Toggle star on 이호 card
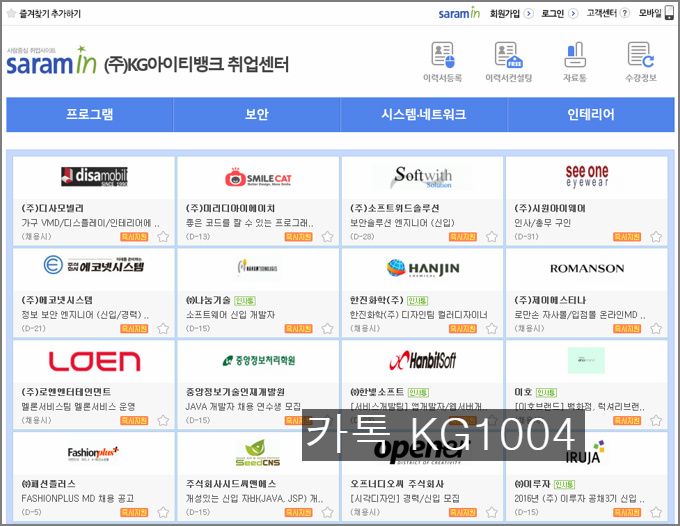This screenshot has height=526, width=680. (x=656, y=421)
